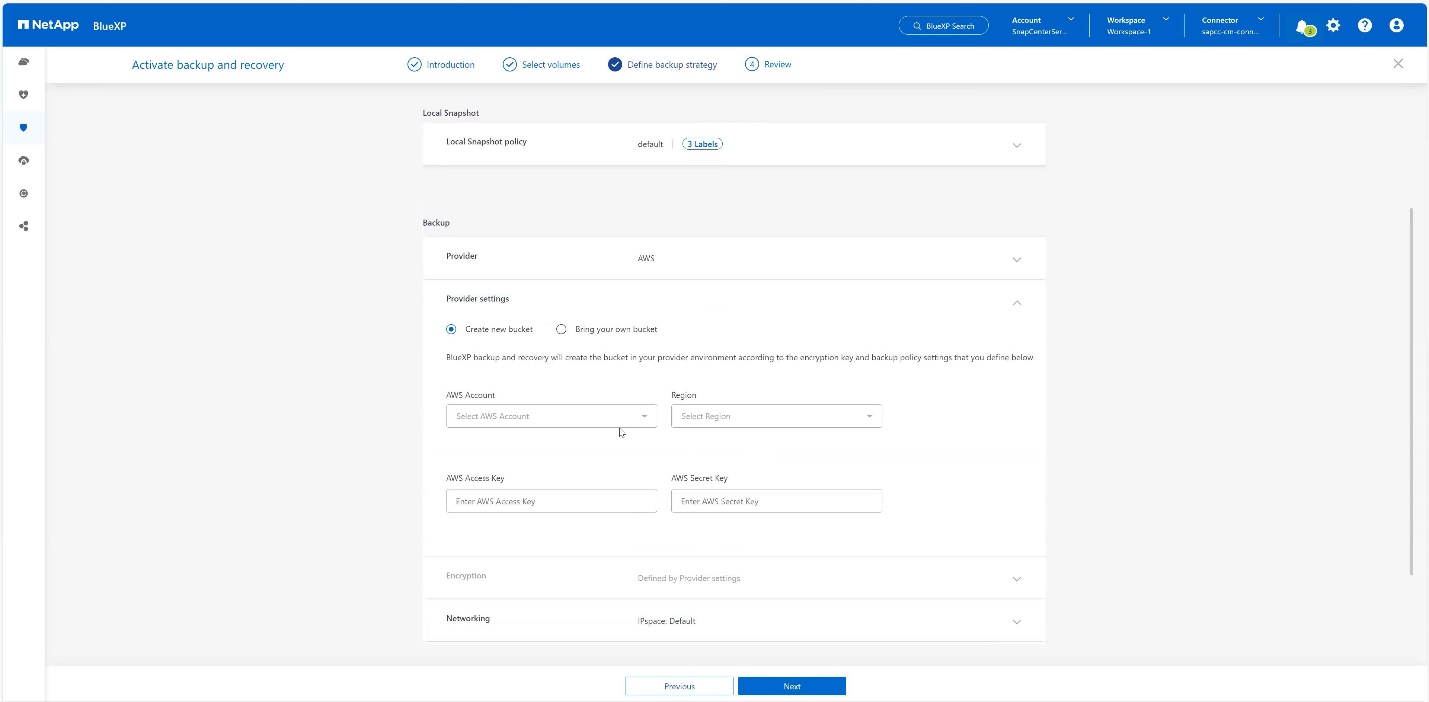Click the Health heart-shield sidebar icon
1429x702 pixels.
[x=24, y=95]
